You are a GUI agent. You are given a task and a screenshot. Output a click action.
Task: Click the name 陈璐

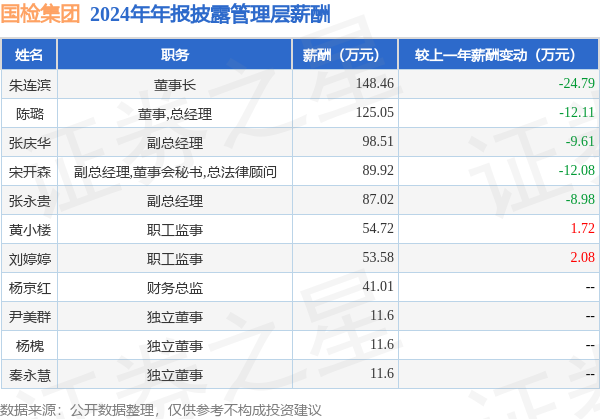click(29, 114)
